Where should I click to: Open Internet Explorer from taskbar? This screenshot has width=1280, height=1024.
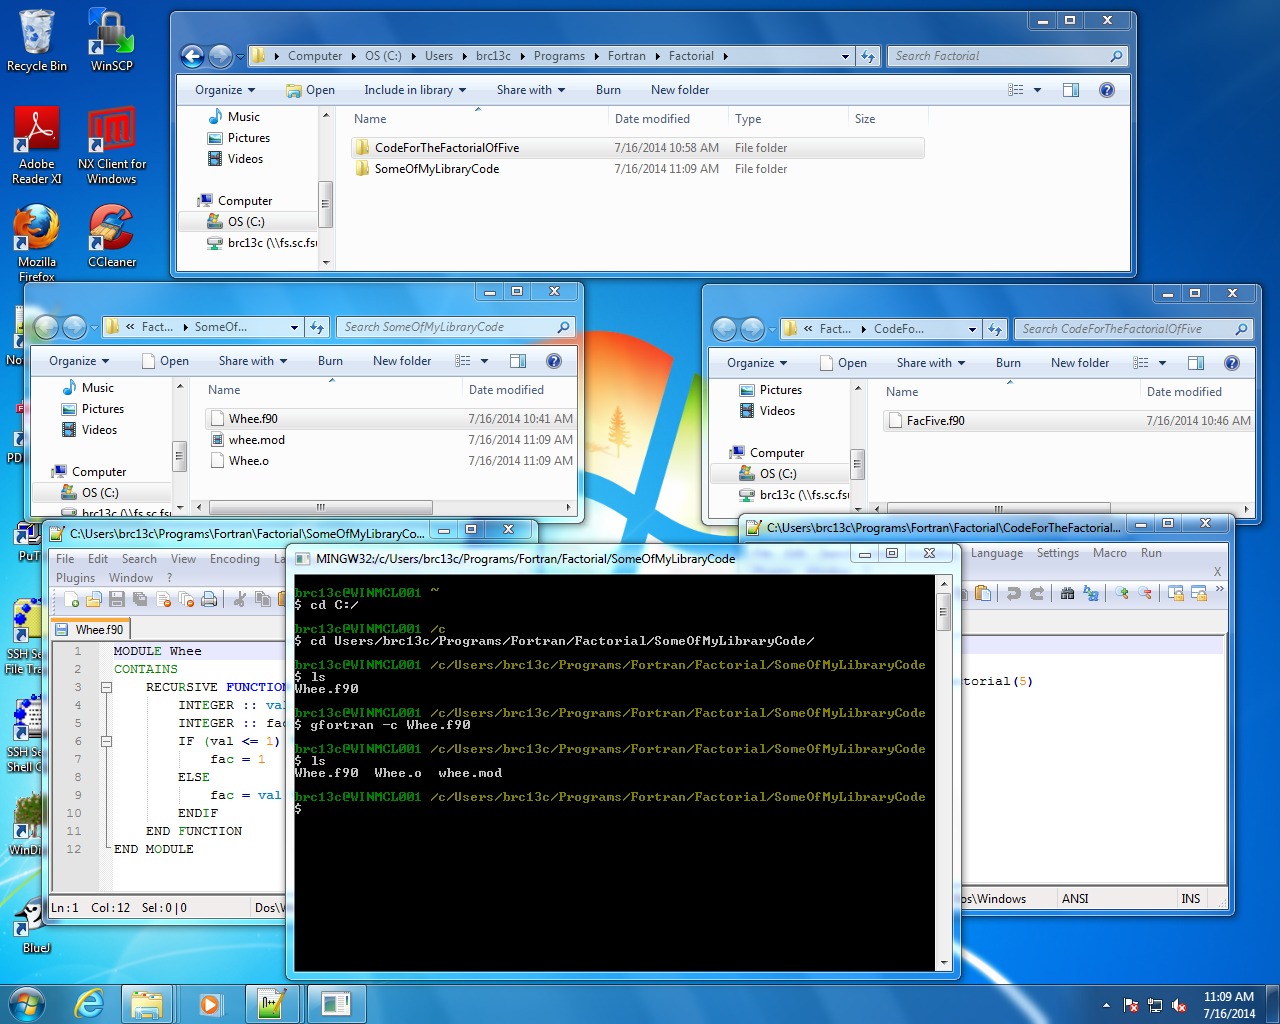[89, 1004]
